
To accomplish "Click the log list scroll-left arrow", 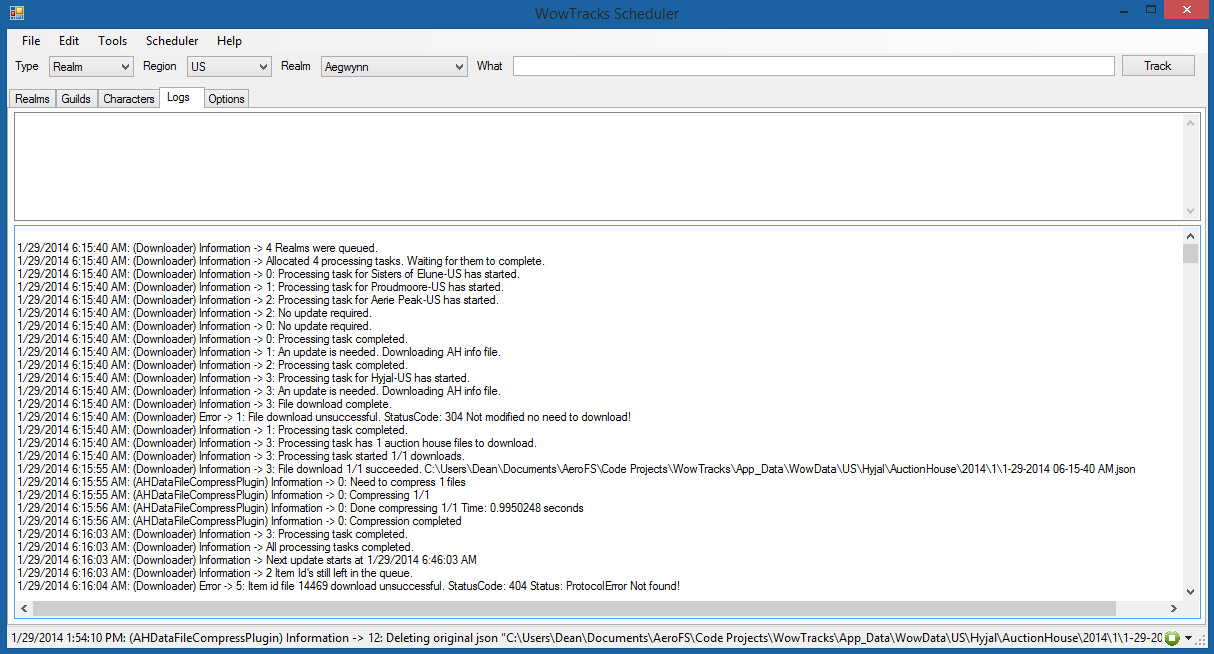I will tap(24, 608).
